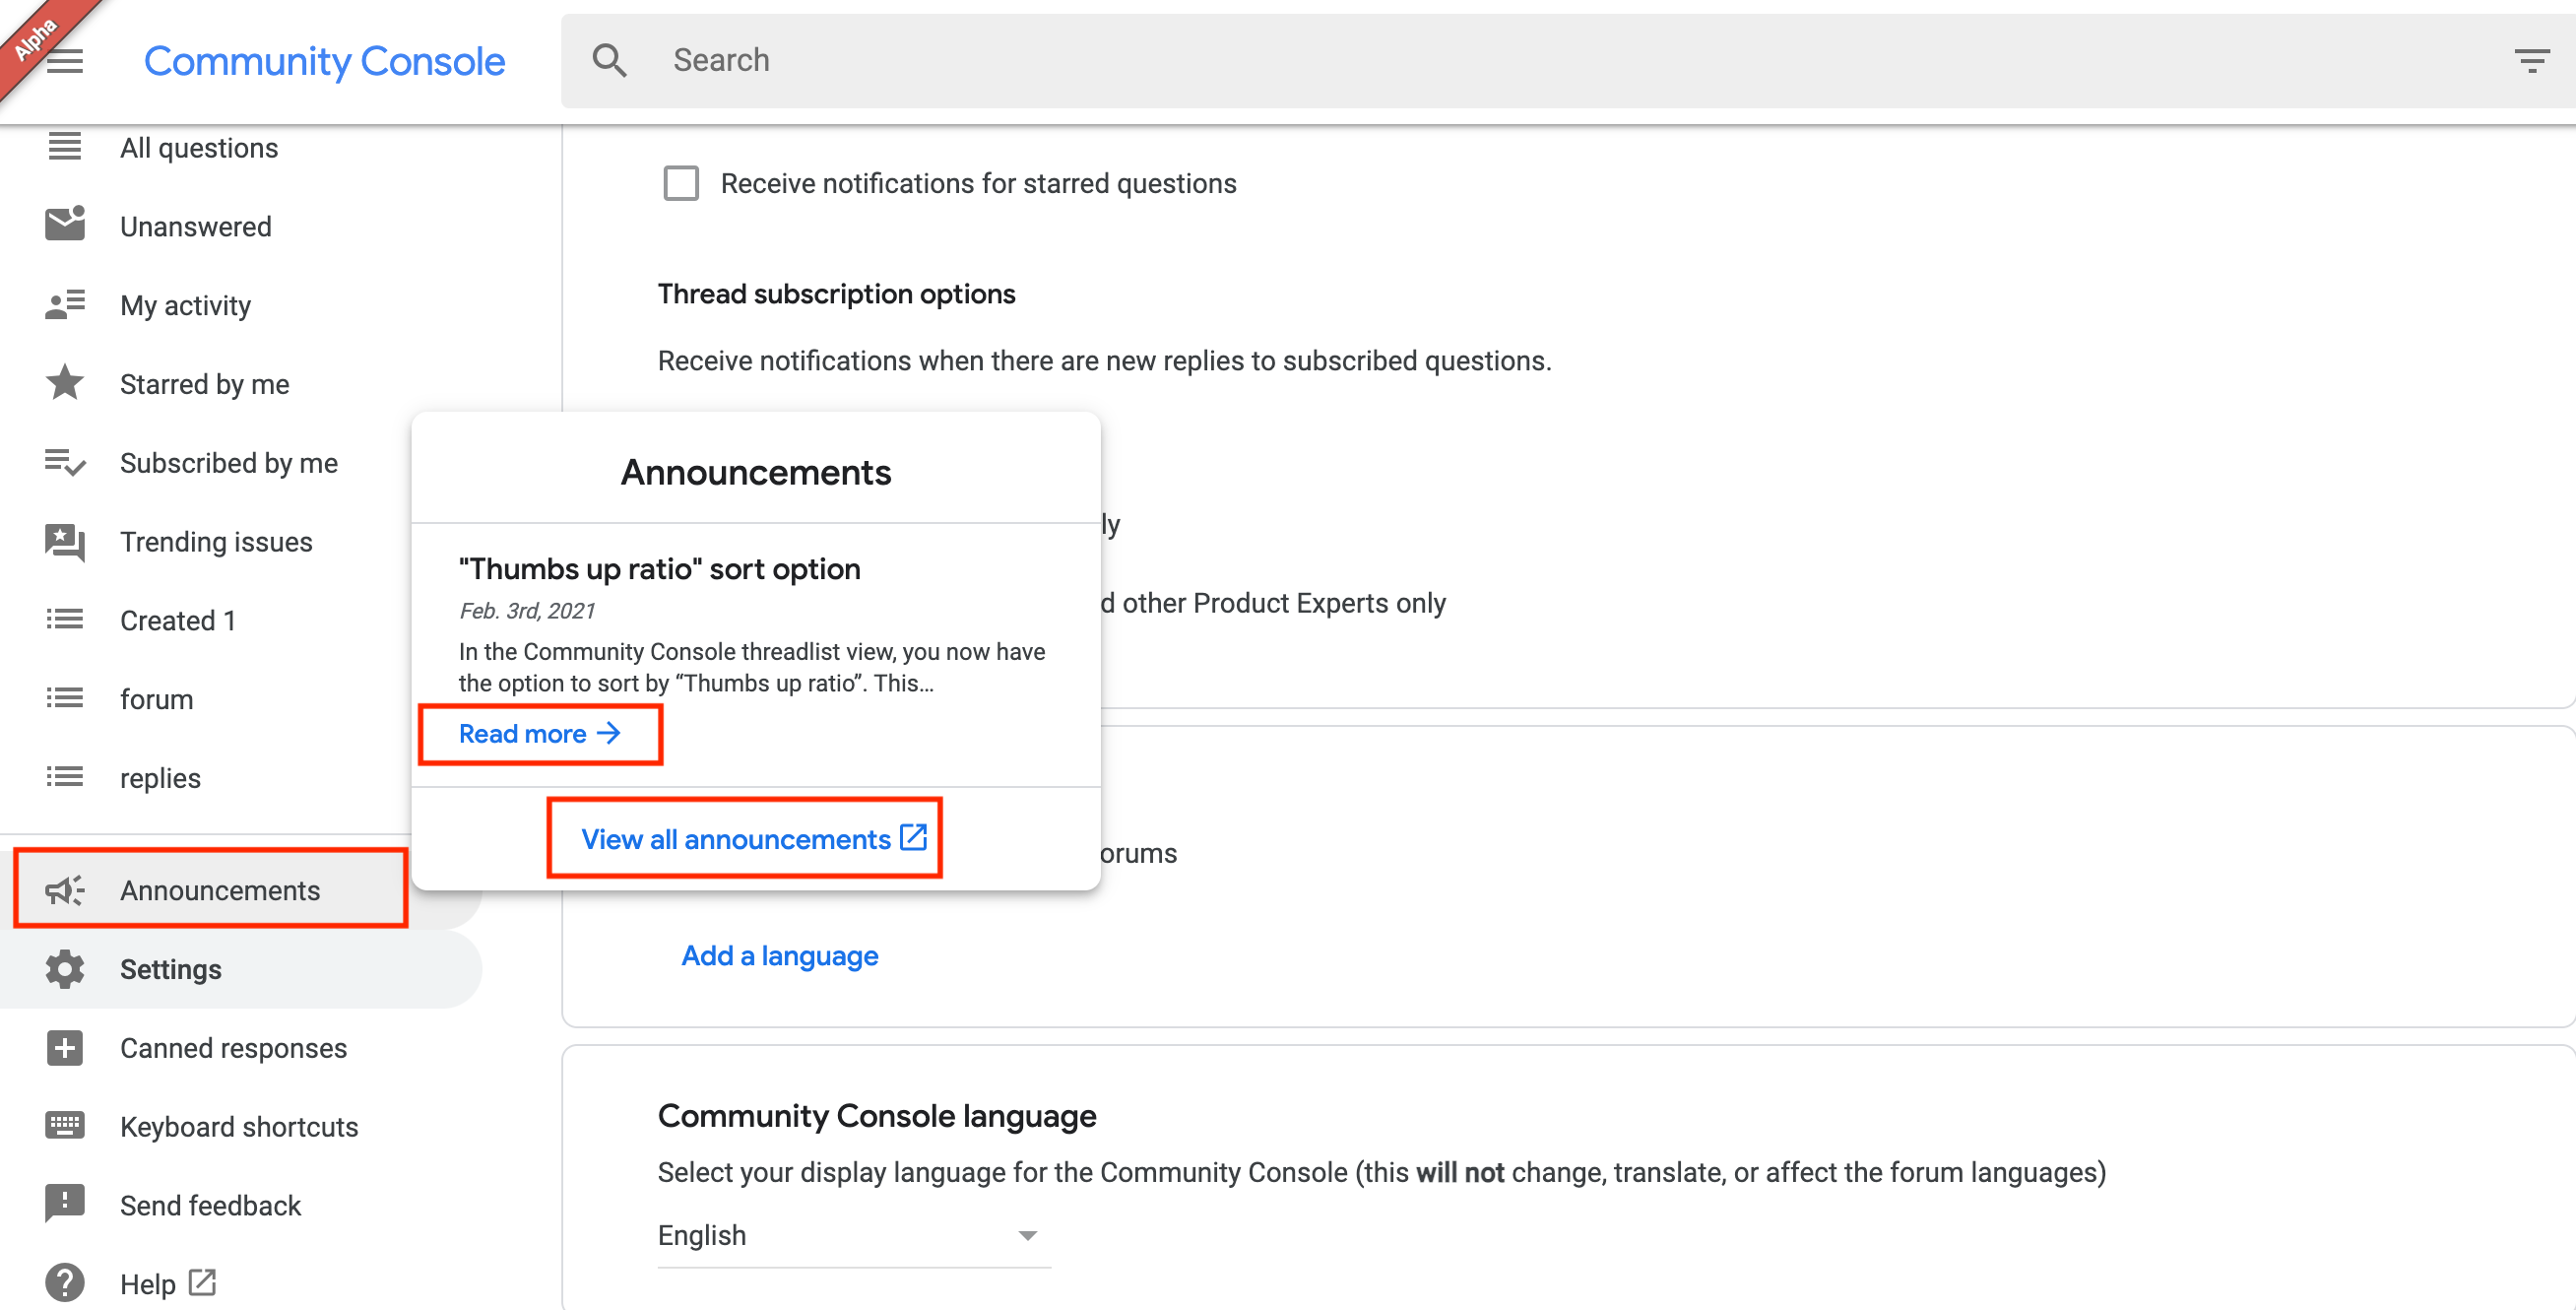2576x1310 pixels.
Task: Click the Community Console title
Action: pyautogui.click(x=324, y=62)
